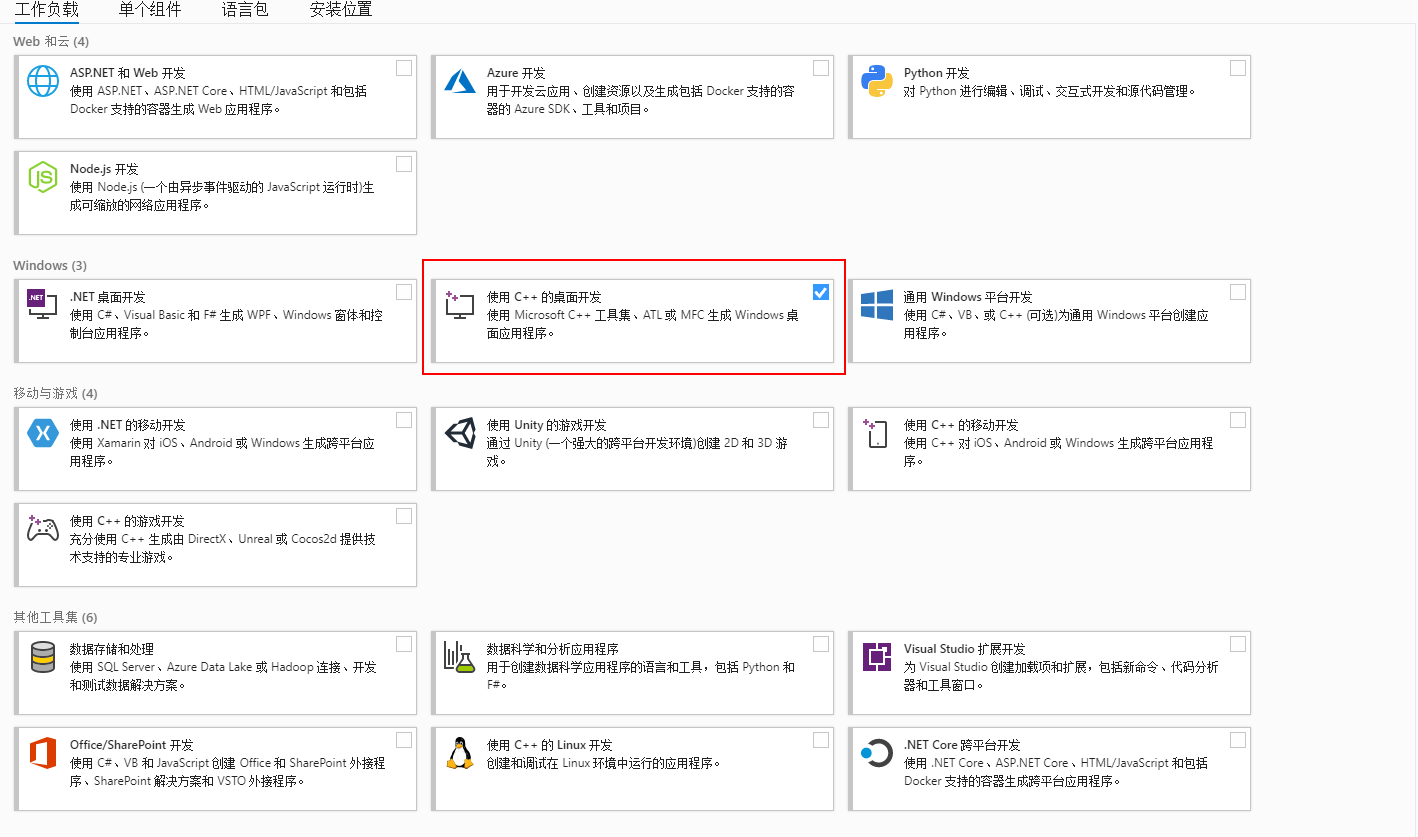Select the .NET Core 跨平台开发 title
The image size is (1418, 837).
(x=962, y=745)
